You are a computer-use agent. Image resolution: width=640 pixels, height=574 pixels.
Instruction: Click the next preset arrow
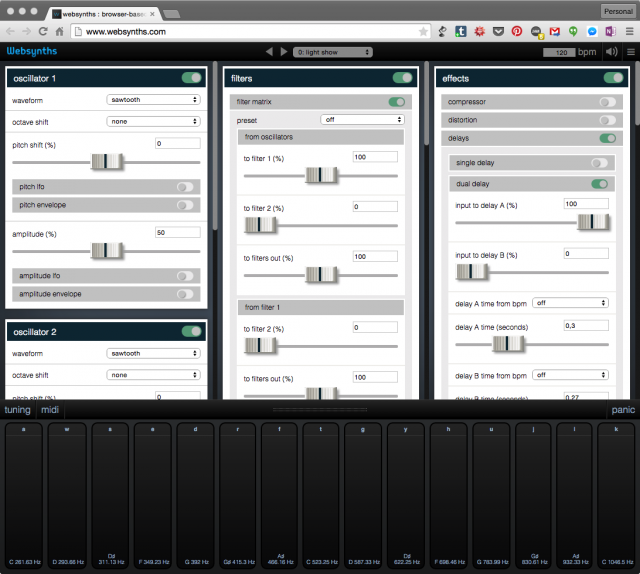pos(283,51)
